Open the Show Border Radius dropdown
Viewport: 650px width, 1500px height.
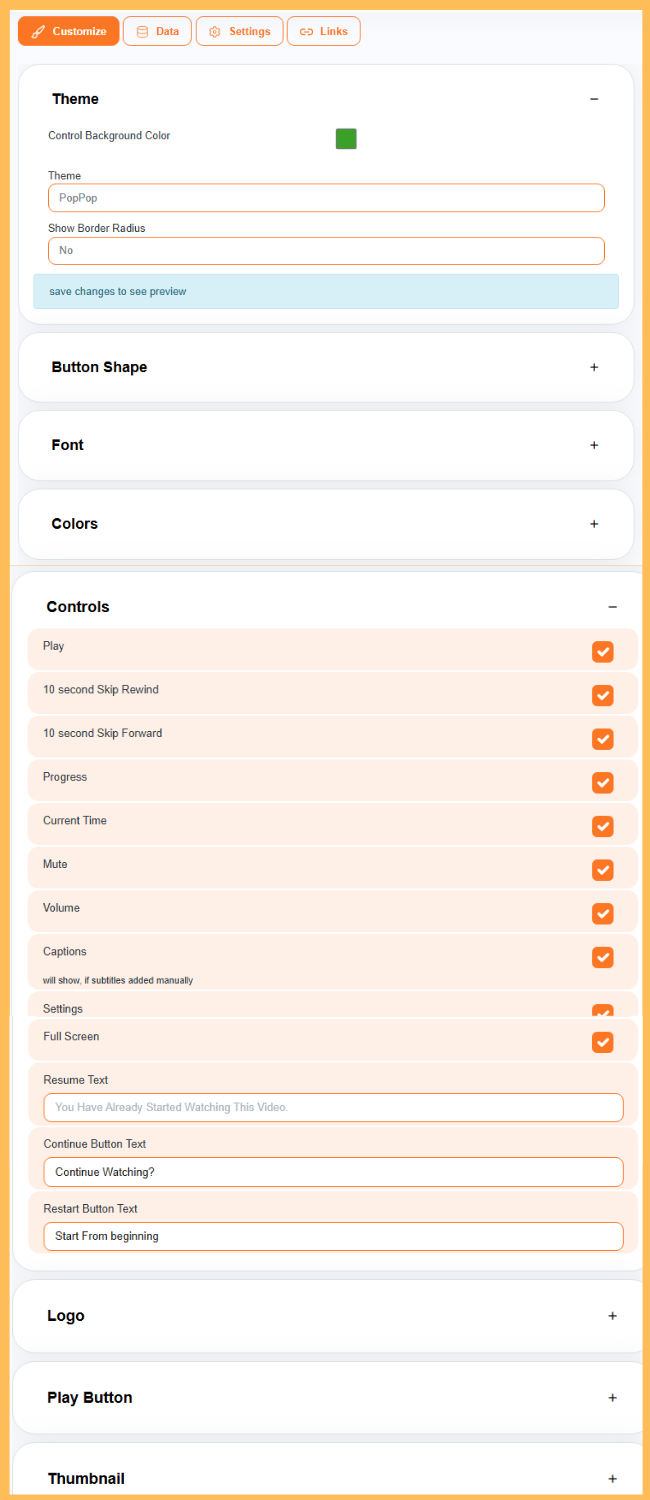point(326,250)
